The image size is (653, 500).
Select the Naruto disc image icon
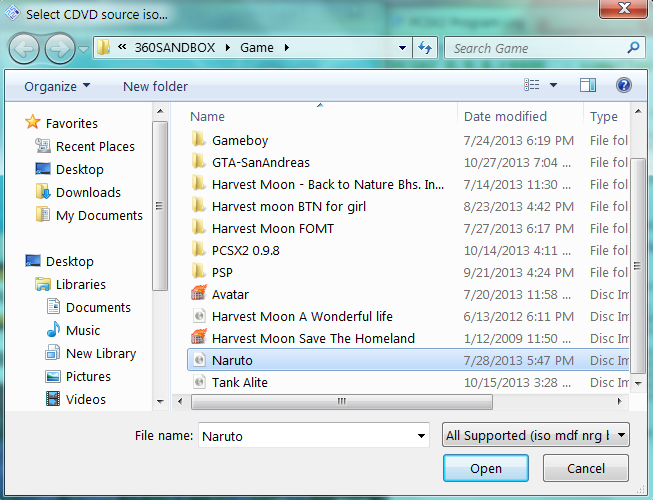point(199,360)
